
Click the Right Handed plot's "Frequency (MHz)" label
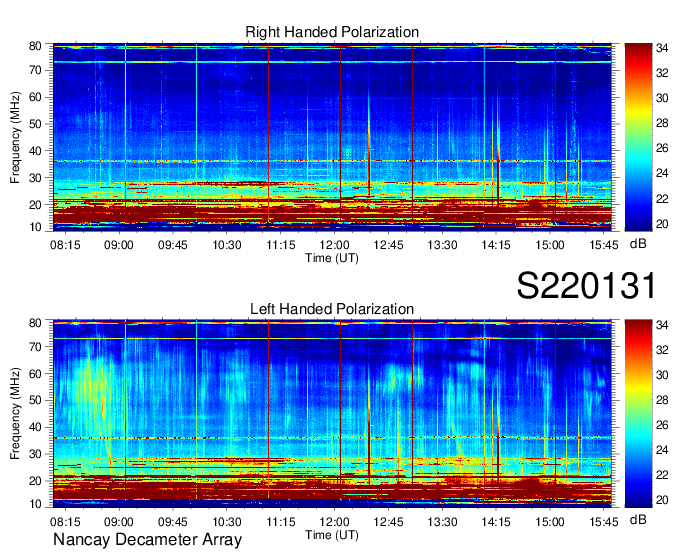point(15,137)
